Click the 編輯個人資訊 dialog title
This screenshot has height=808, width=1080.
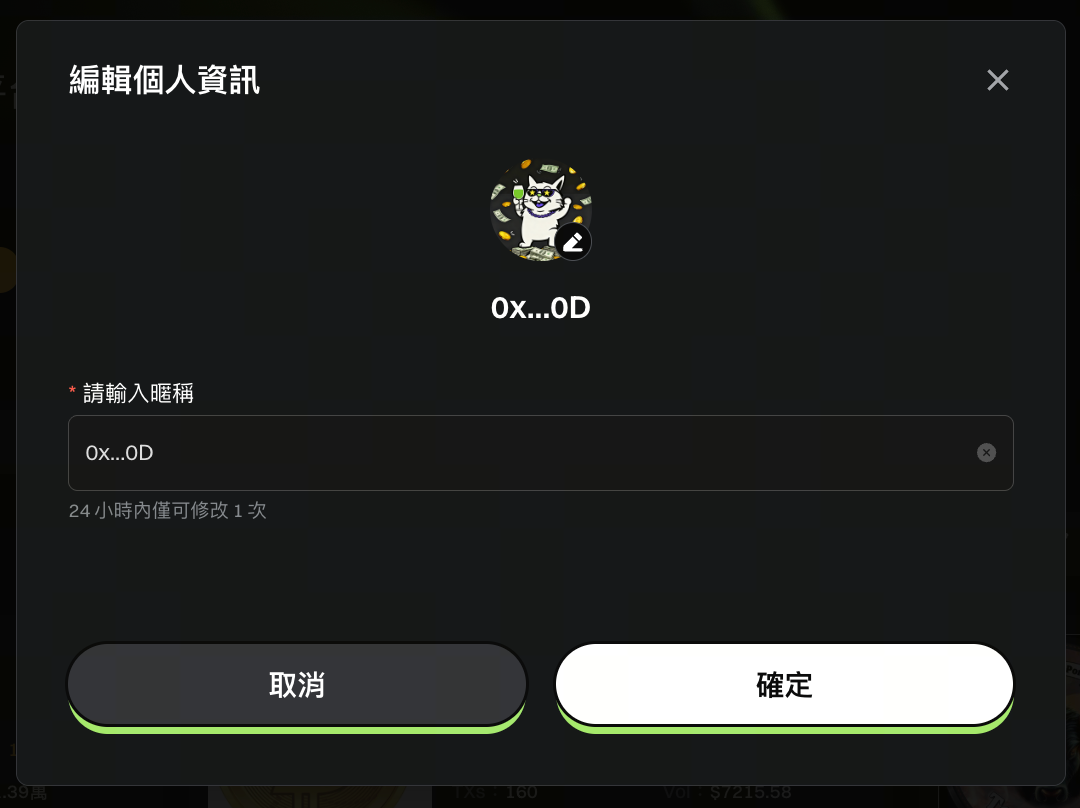tap(164, 80)
